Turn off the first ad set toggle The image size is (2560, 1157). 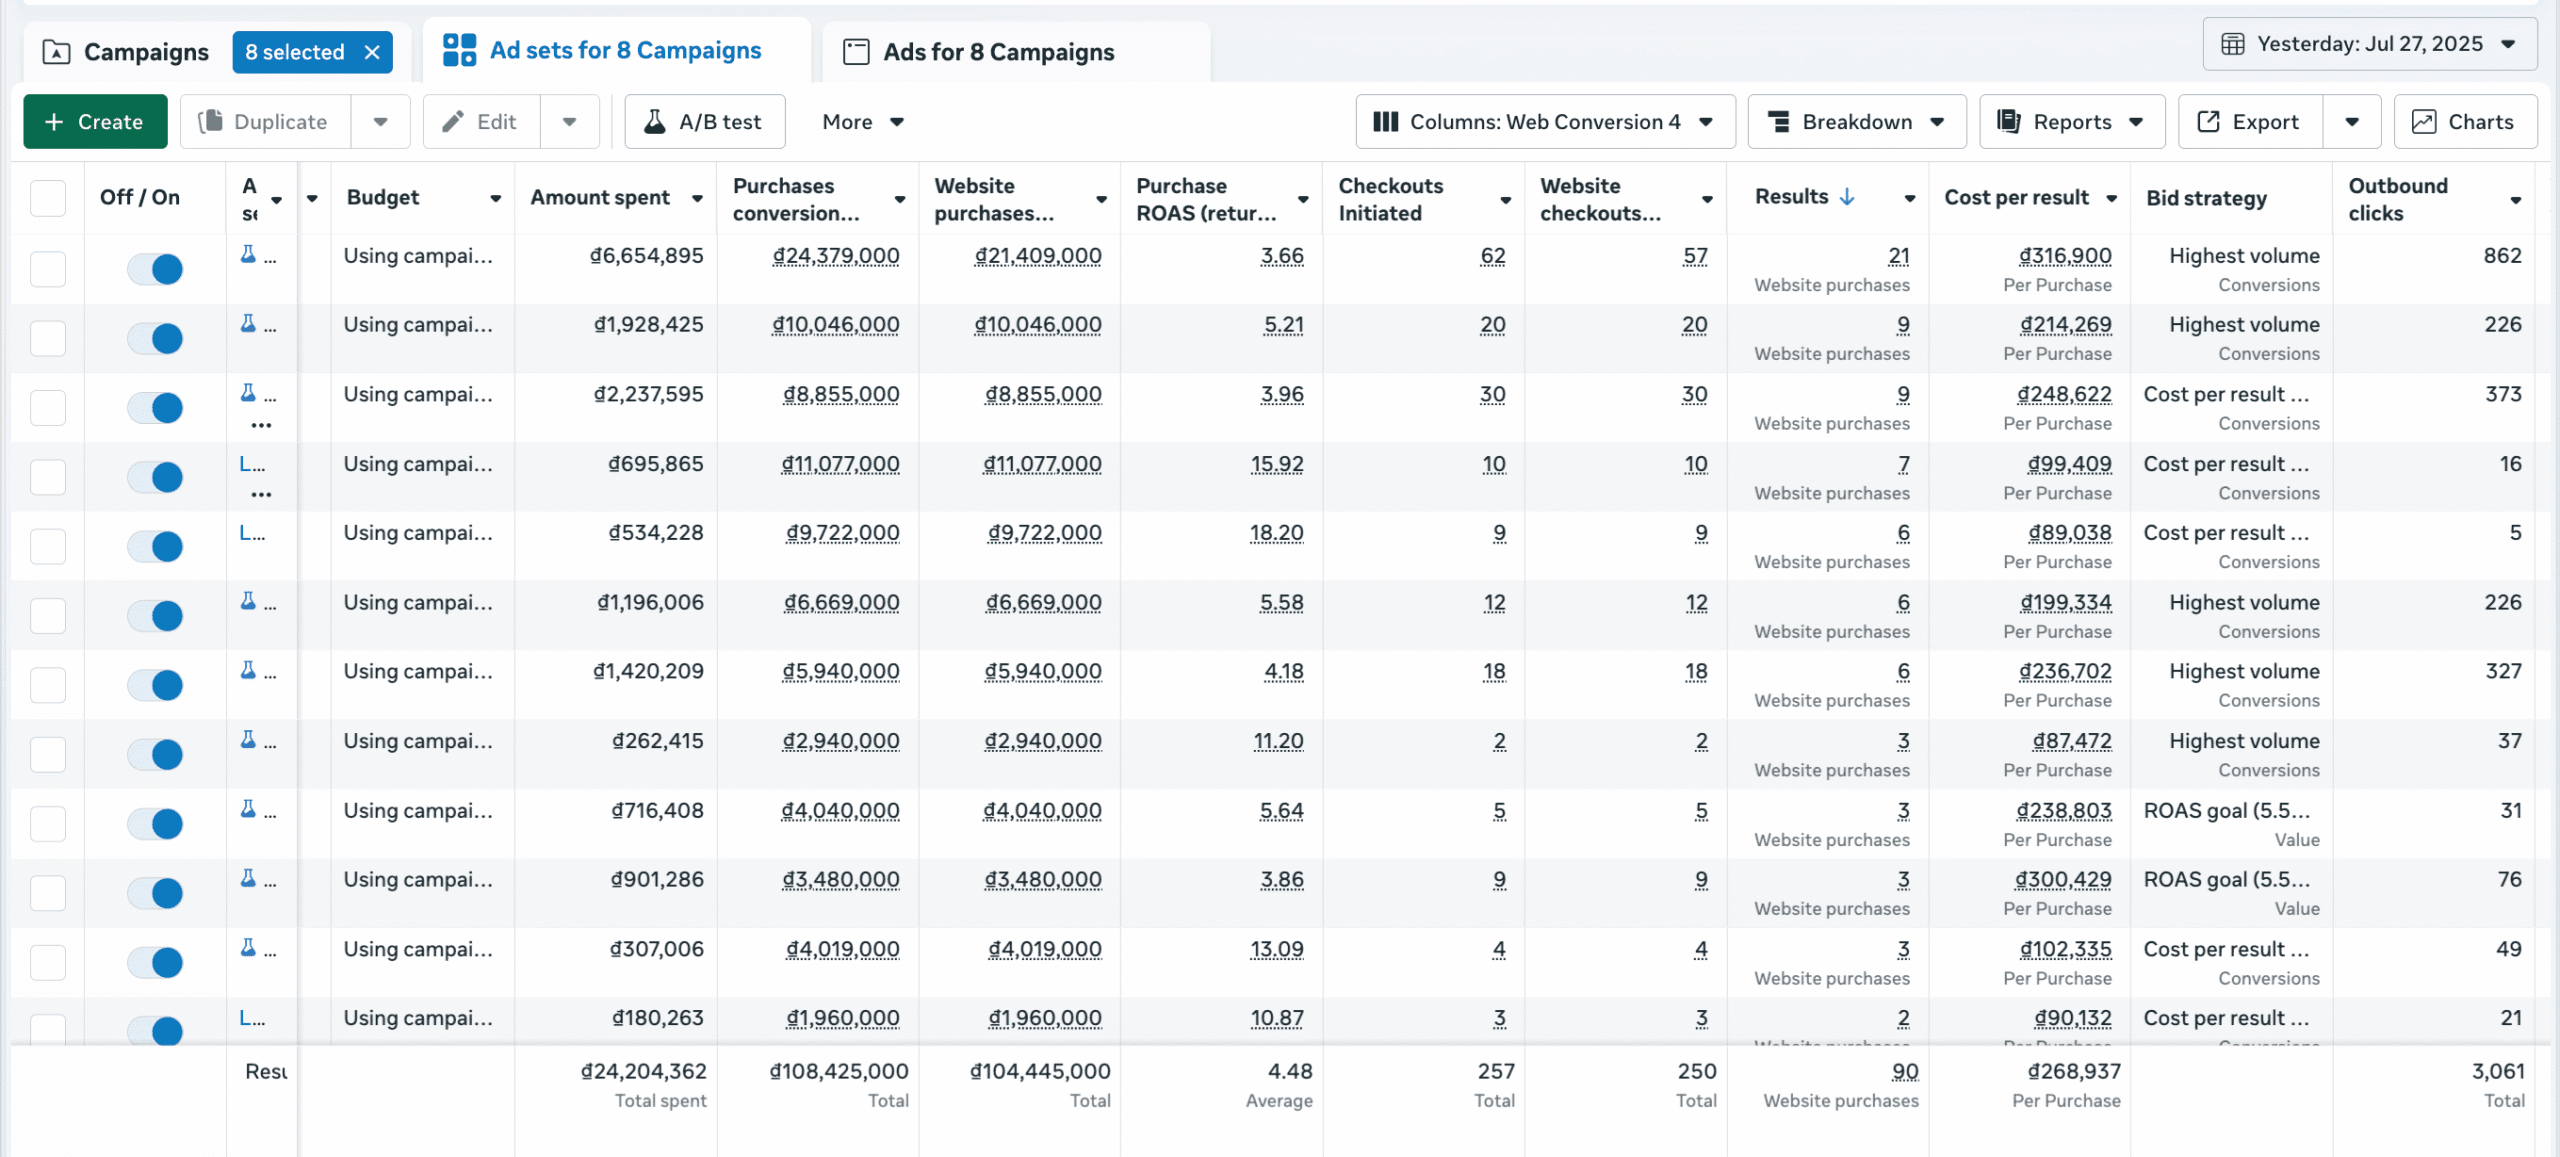[156, 269]
